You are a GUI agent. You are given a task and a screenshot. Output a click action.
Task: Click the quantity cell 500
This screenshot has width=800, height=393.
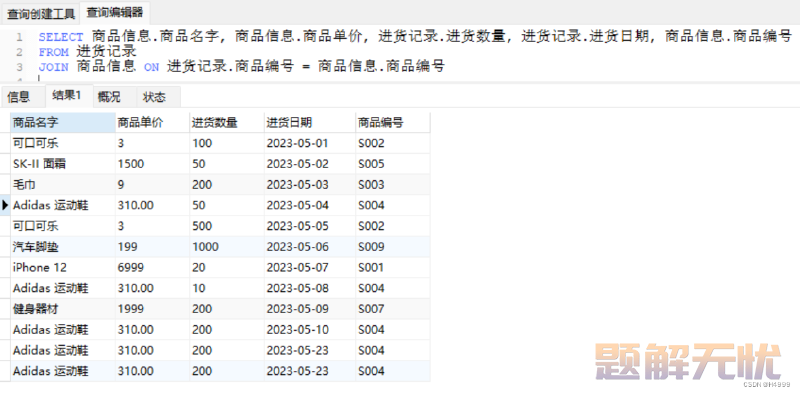tap(227, 226)
